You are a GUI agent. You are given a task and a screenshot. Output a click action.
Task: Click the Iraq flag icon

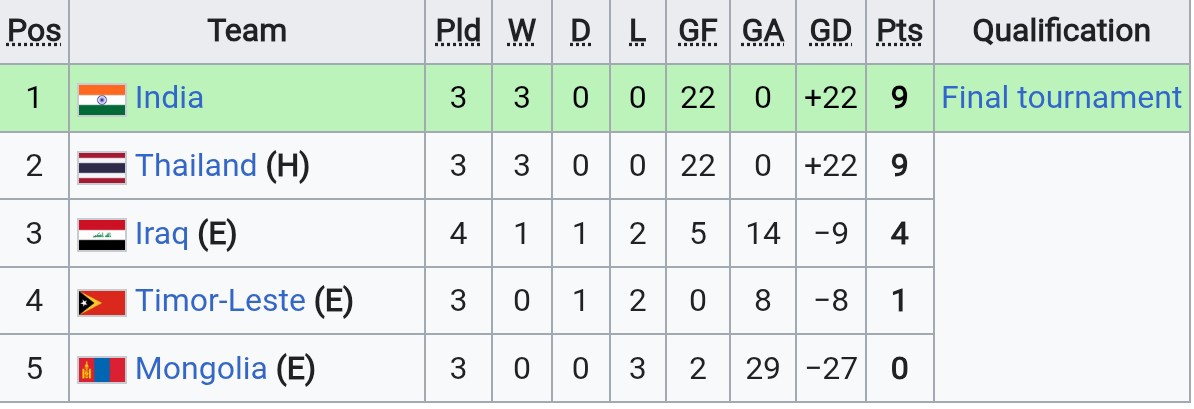pos(102,235)
